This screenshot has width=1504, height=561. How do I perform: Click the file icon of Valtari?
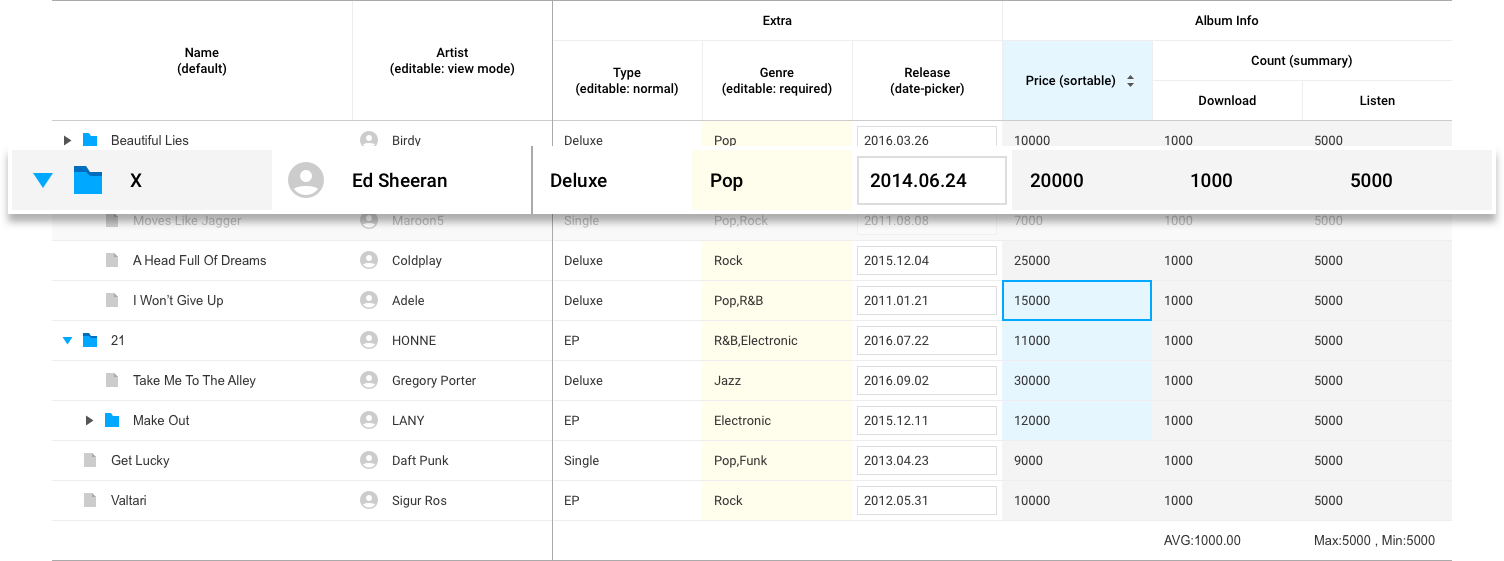[90, 500]
